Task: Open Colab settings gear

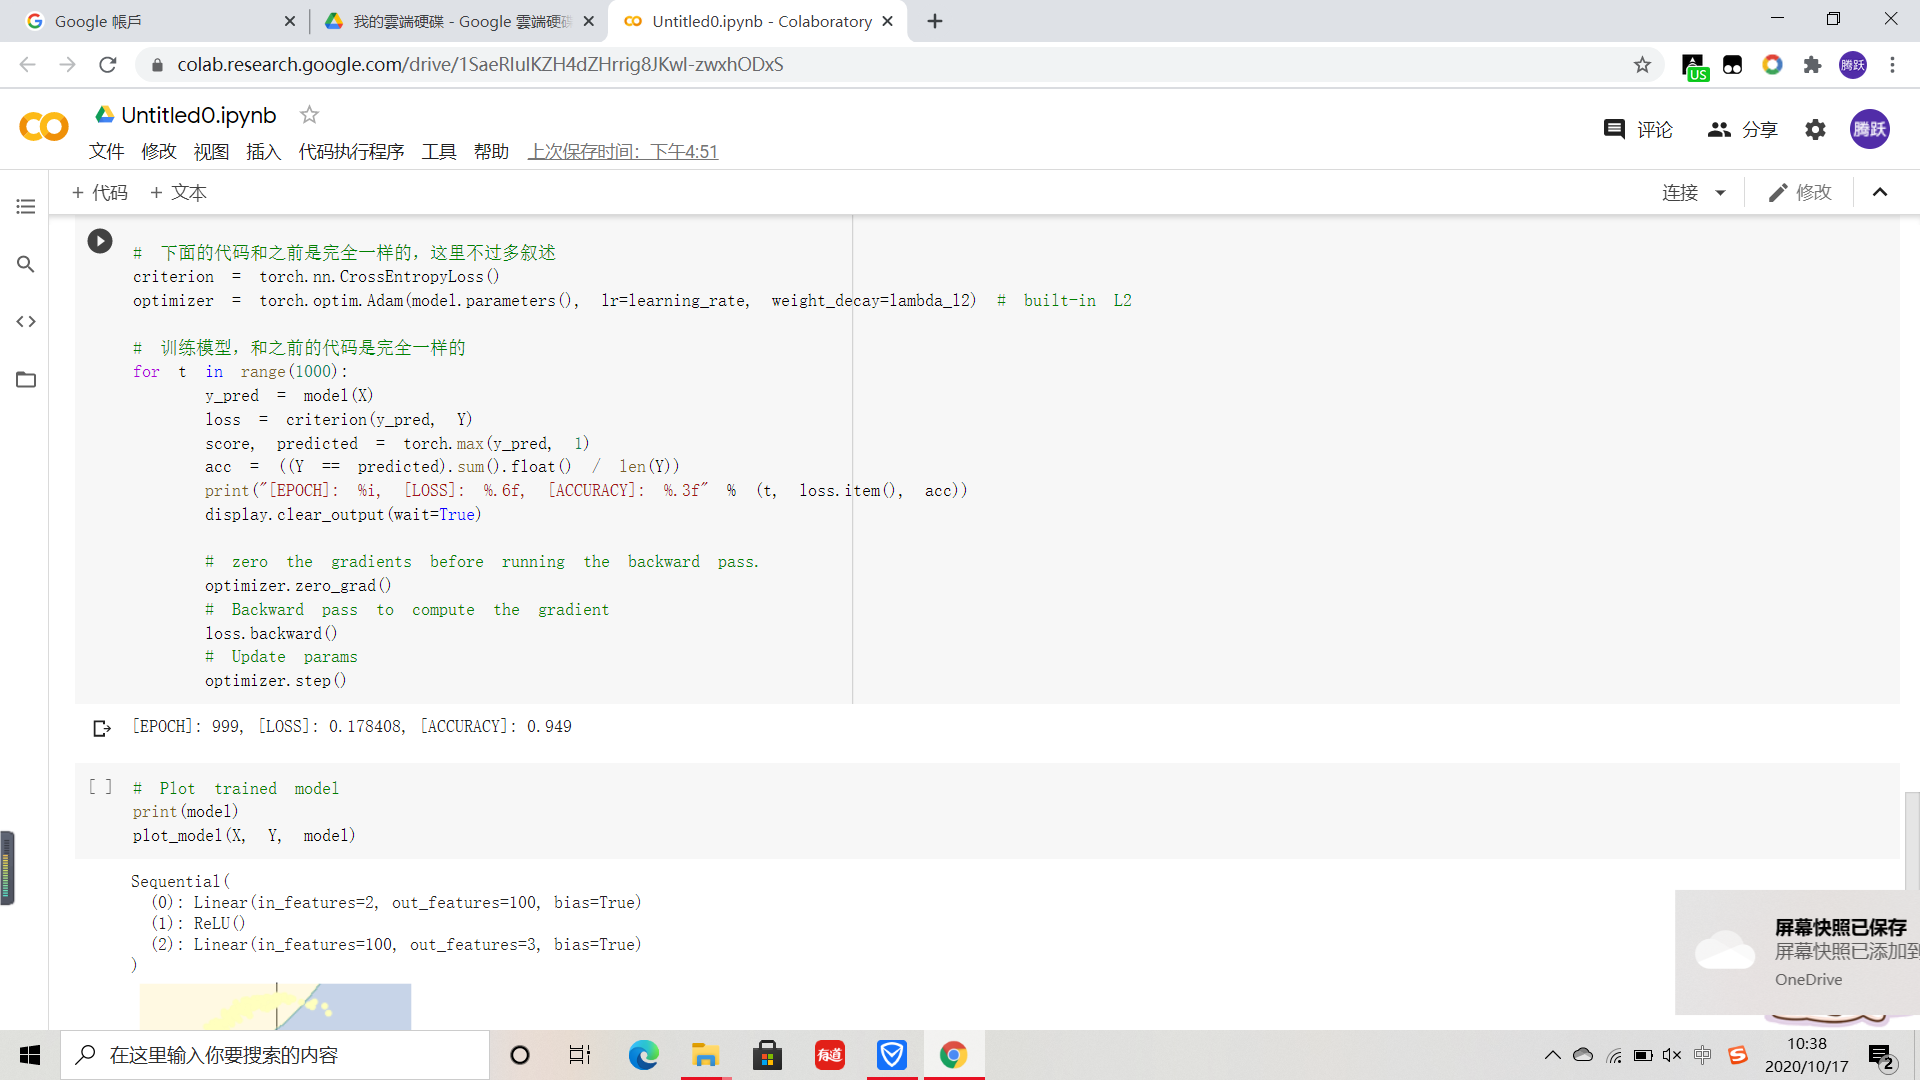Action: 1815,129
